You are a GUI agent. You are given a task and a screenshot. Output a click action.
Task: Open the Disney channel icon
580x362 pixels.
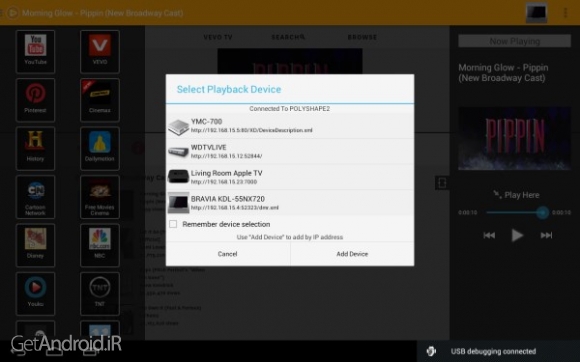click(x=36, y=245)
